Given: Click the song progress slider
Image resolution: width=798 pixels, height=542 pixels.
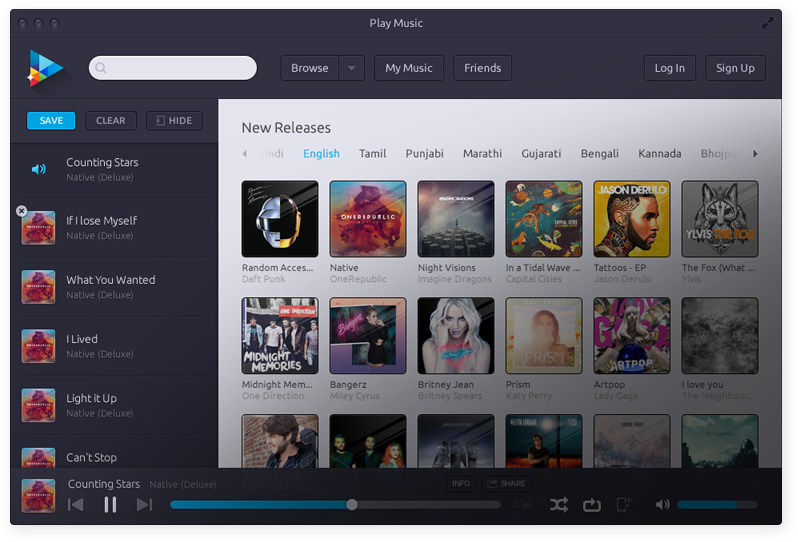Looking at the screenshot, I should tap(335, 505).
